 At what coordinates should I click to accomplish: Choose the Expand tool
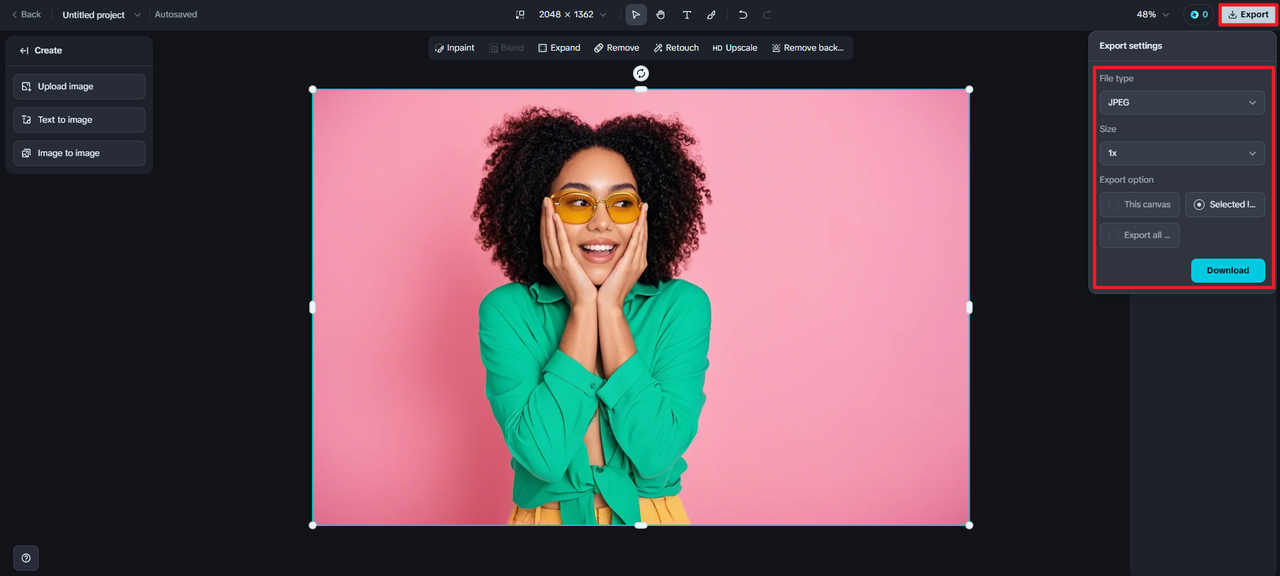point(559,48)
